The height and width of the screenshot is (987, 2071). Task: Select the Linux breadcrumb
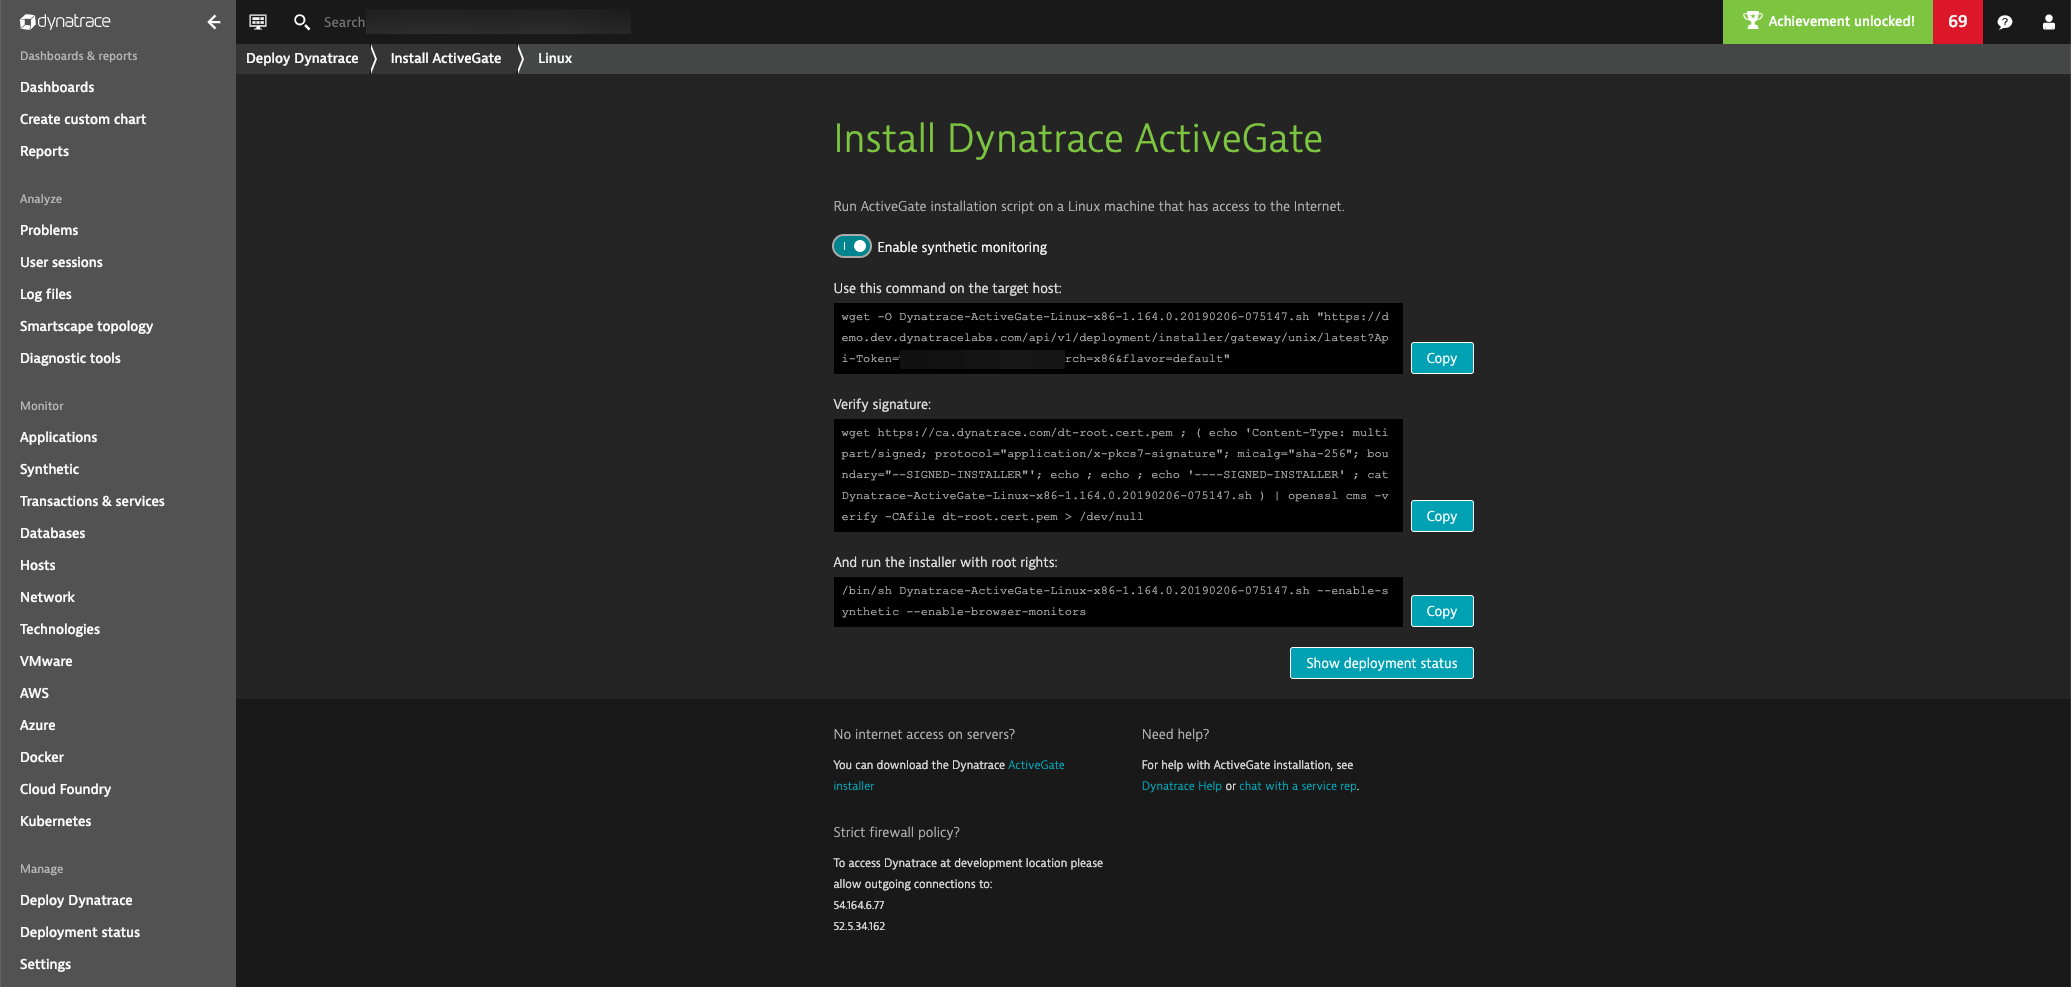[555, 58]
